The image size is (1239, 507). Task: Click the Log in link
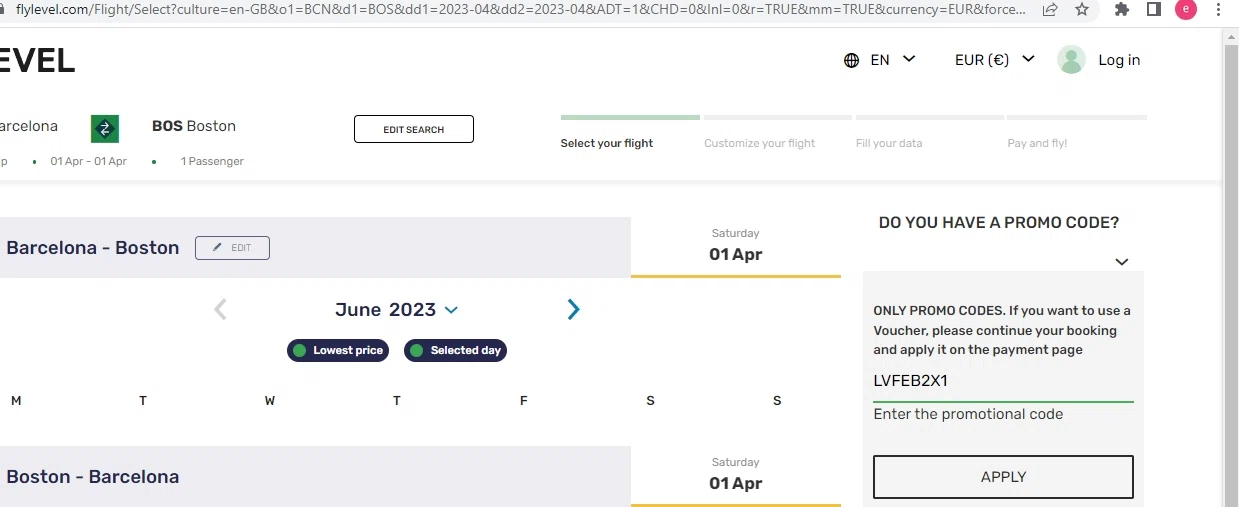coord(1119,60)
